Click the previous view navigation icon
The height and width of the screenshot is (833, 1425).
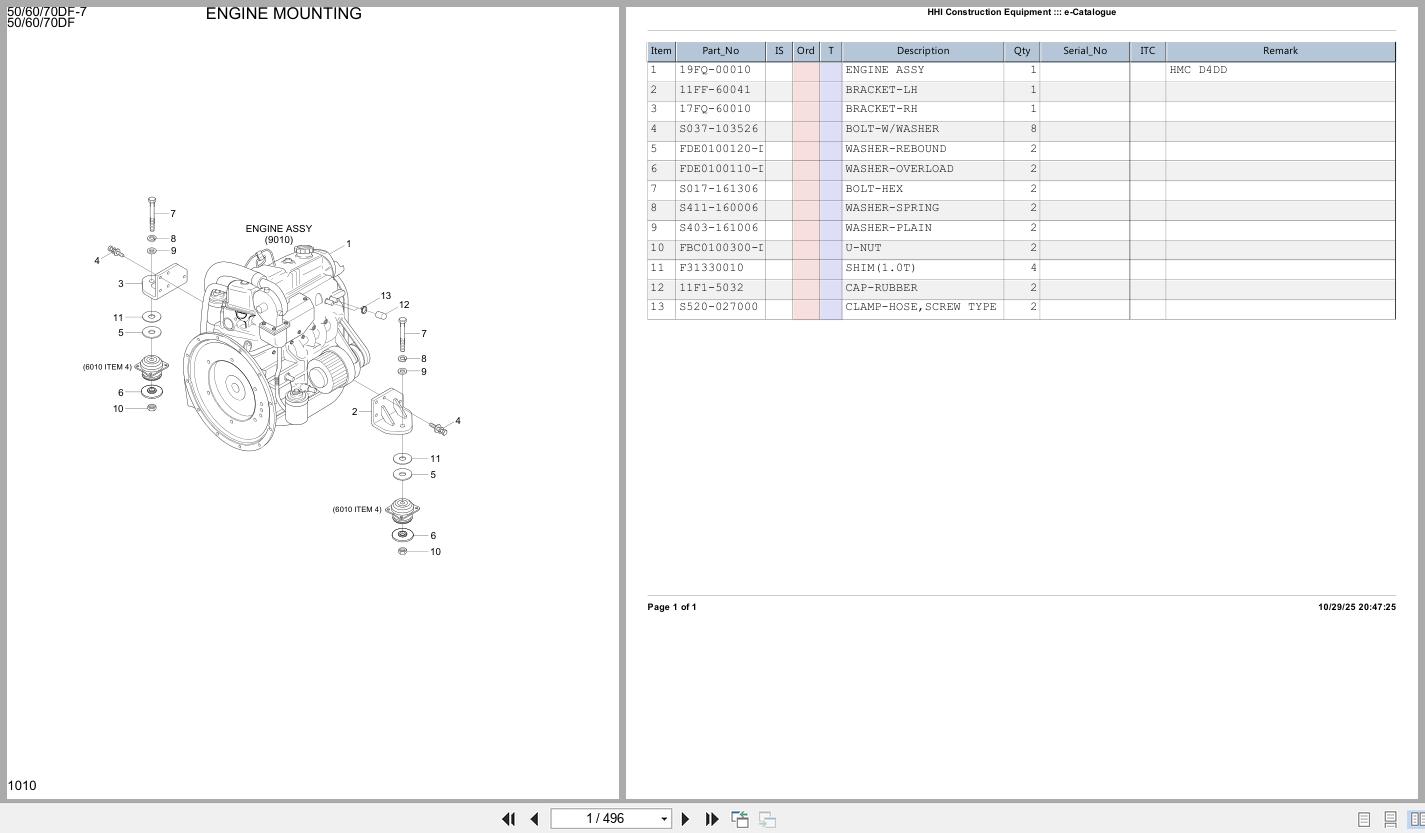pos(740,819)
